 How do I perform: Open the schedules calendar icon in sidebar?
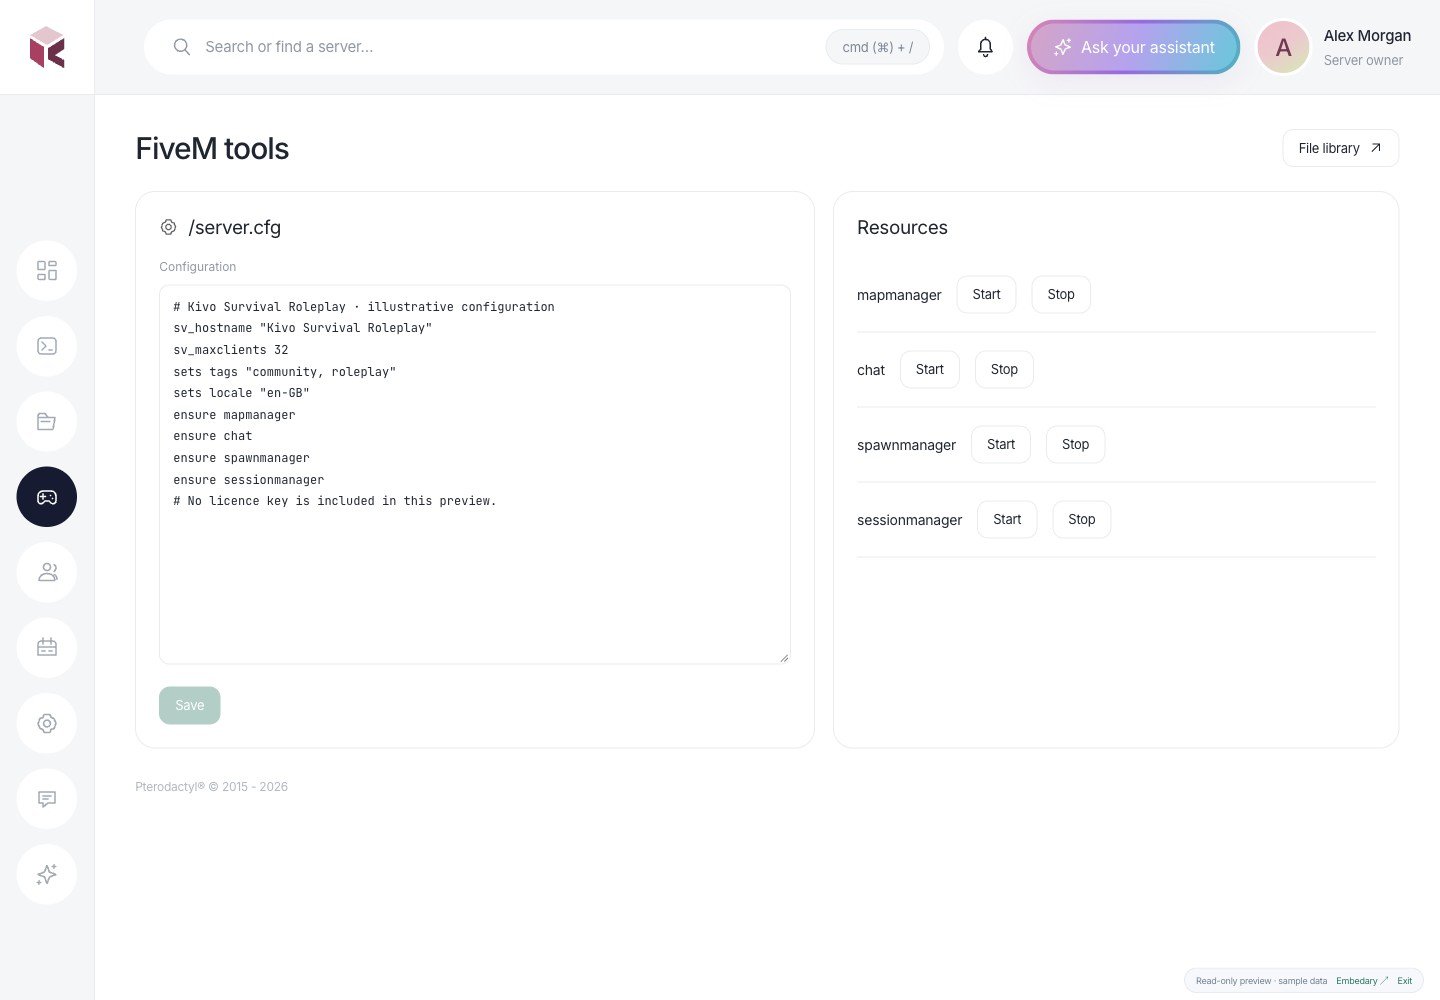(47, 648)
